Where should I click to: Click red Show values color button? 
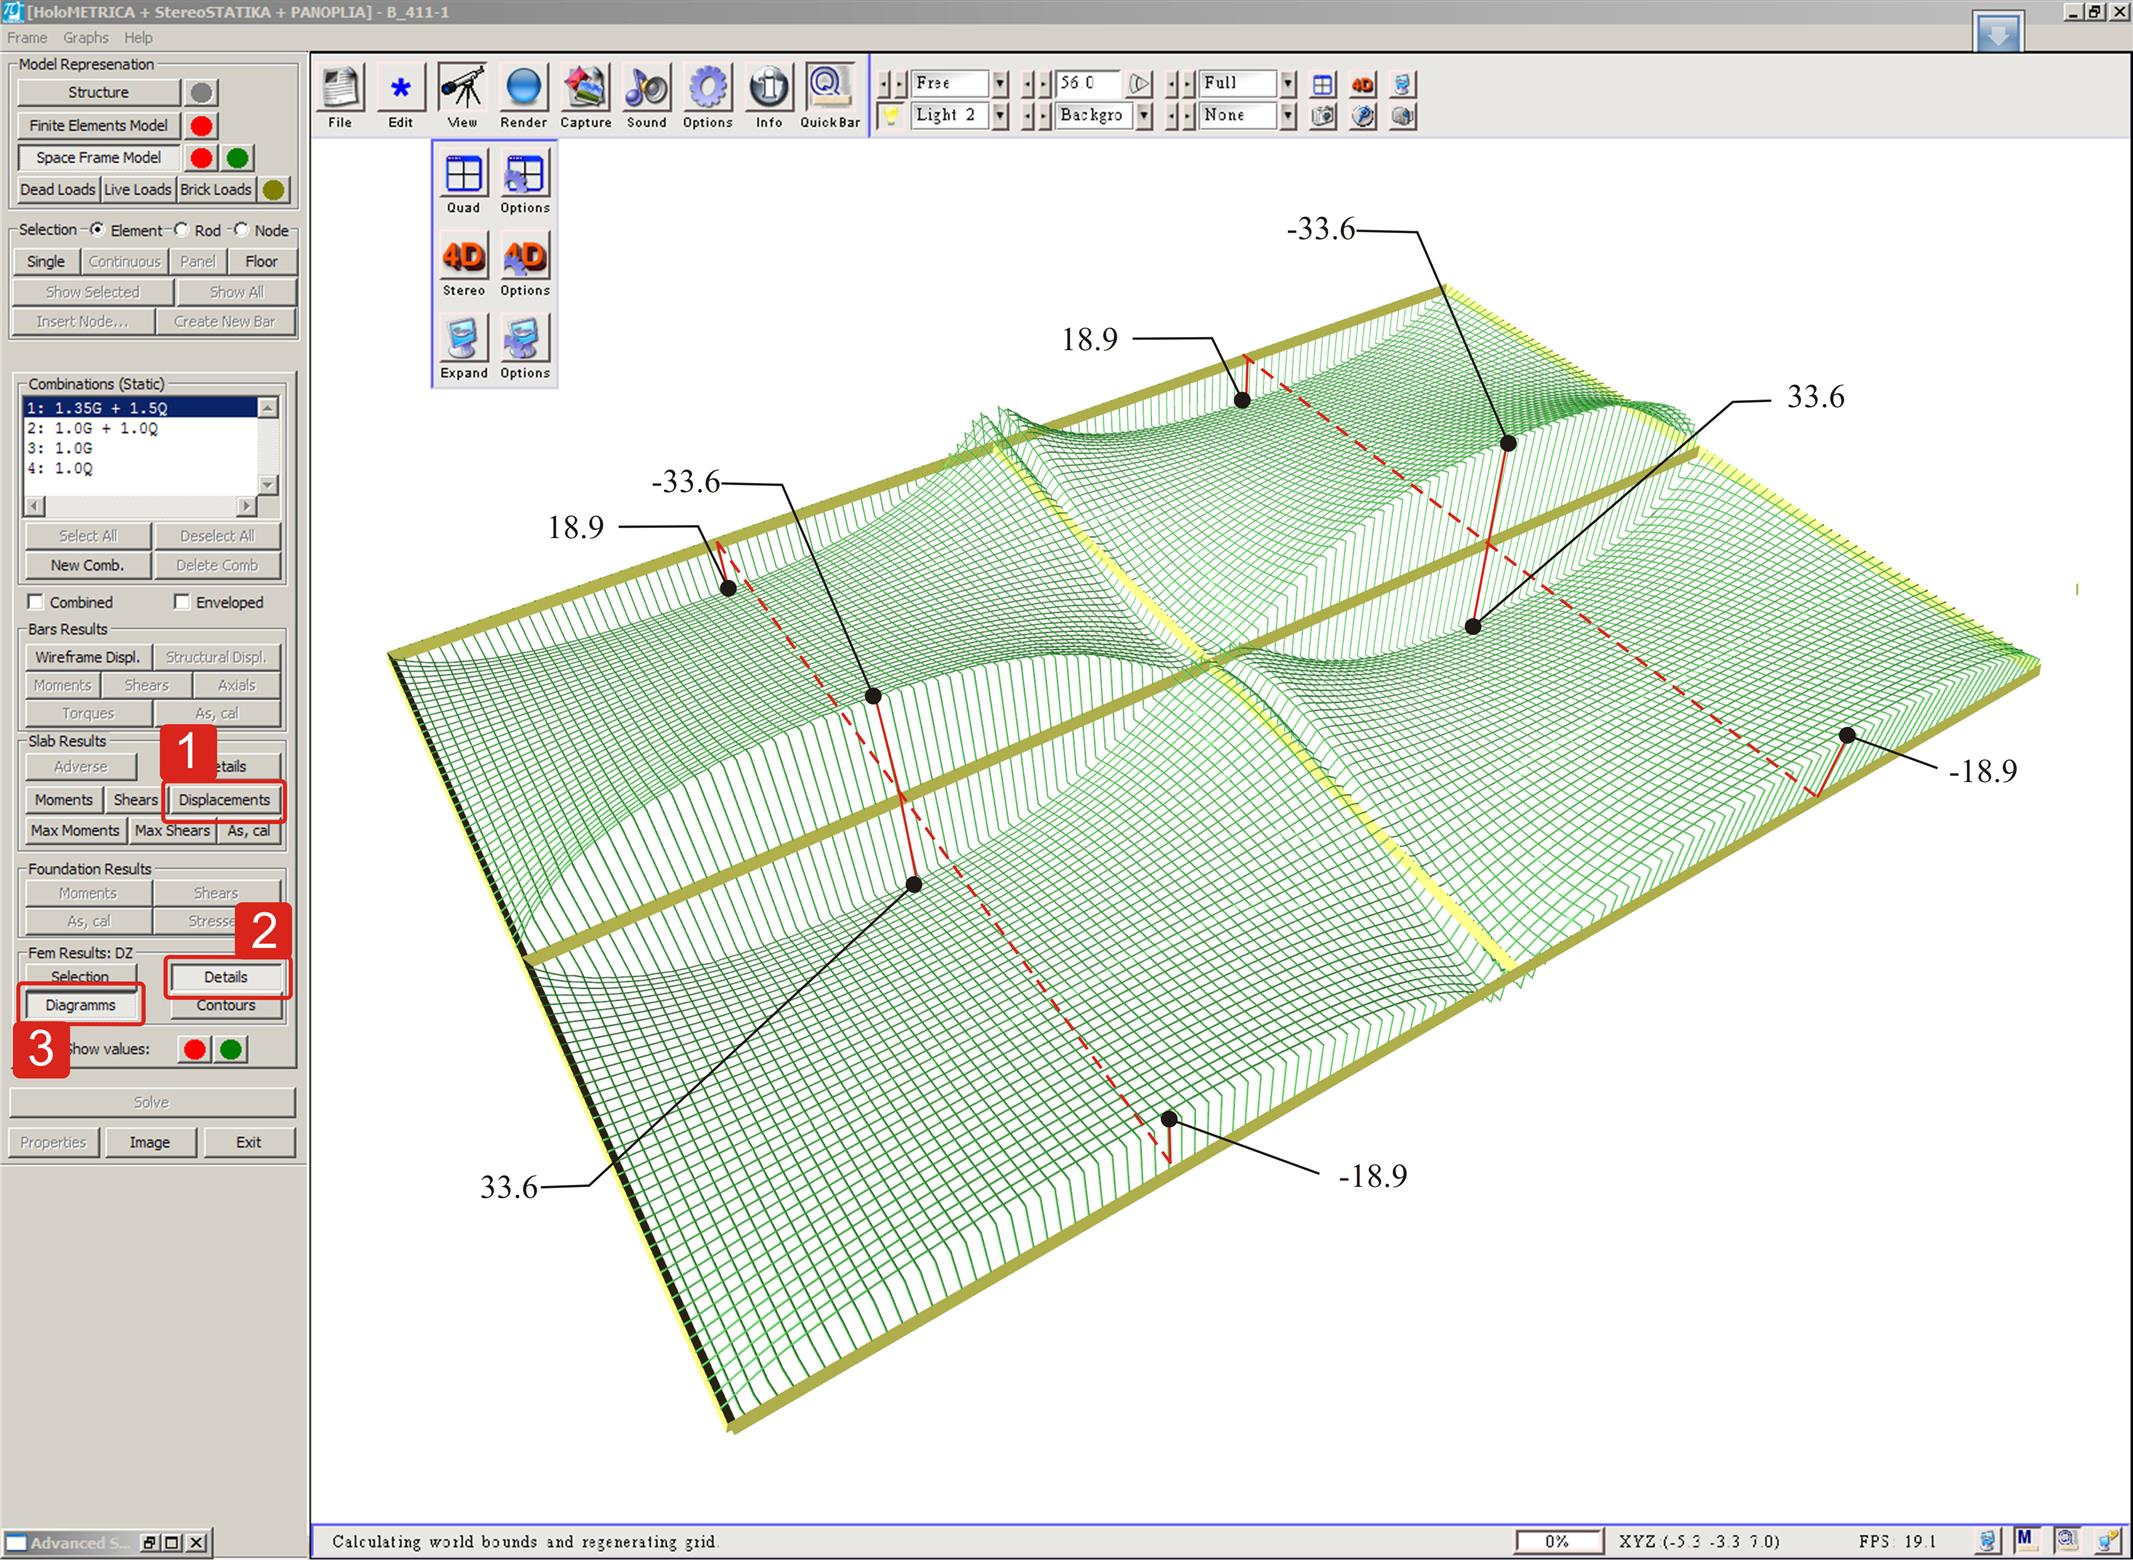click(195, 1049)
